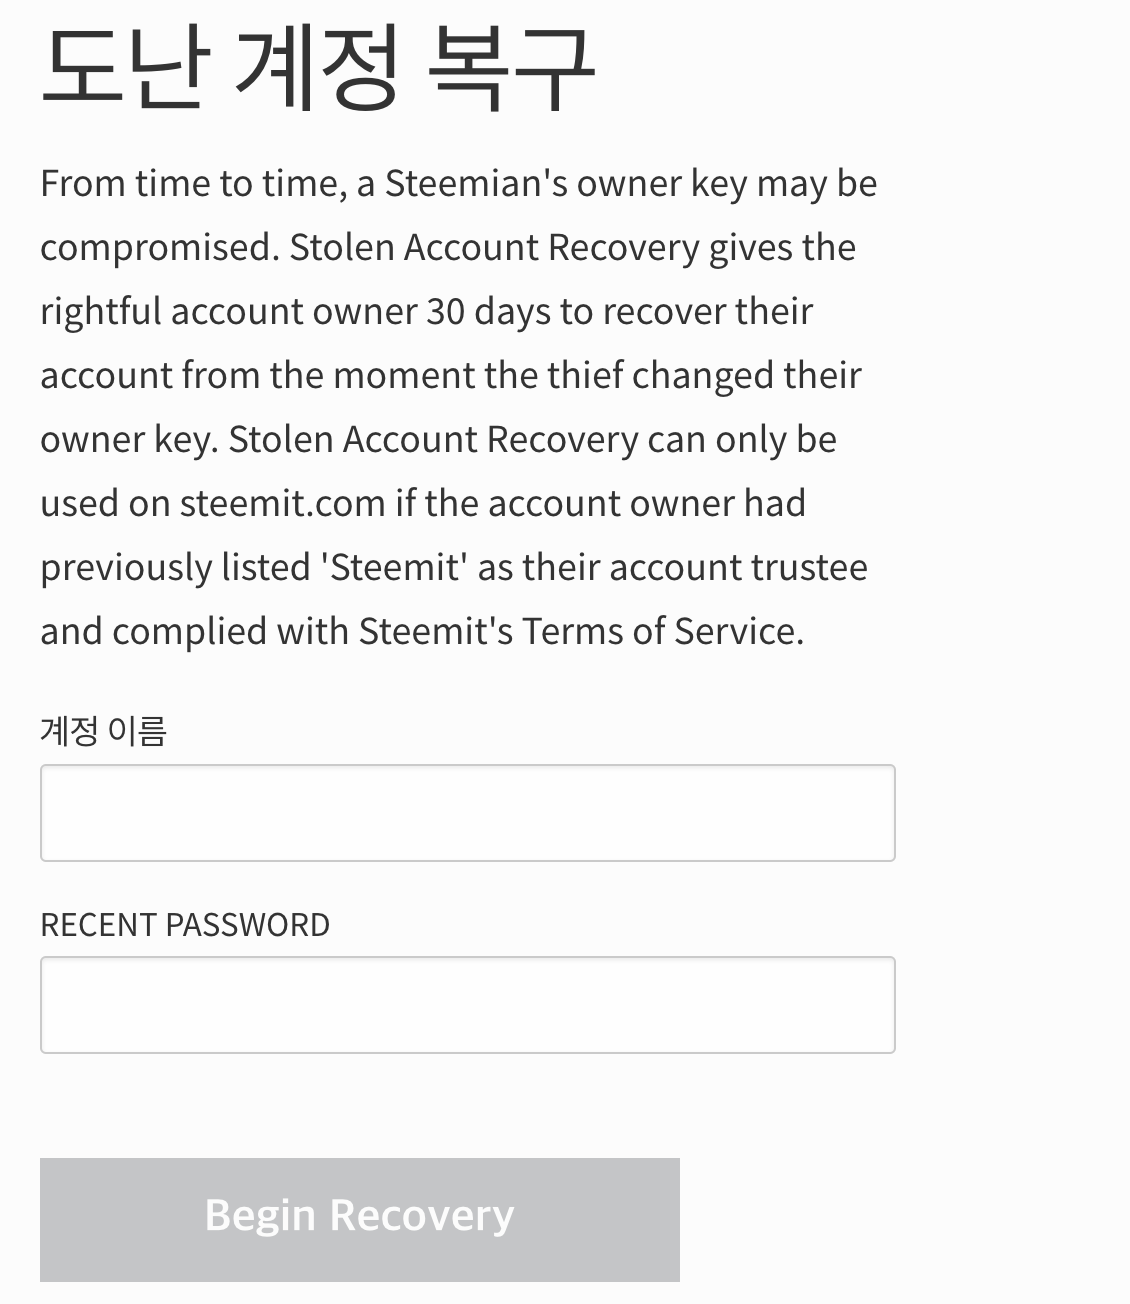The width and height of the screenshot is (1130, 1304).
Task: Click the word rightful in the description
Action: pyautogui.click(x=100, y=312)
